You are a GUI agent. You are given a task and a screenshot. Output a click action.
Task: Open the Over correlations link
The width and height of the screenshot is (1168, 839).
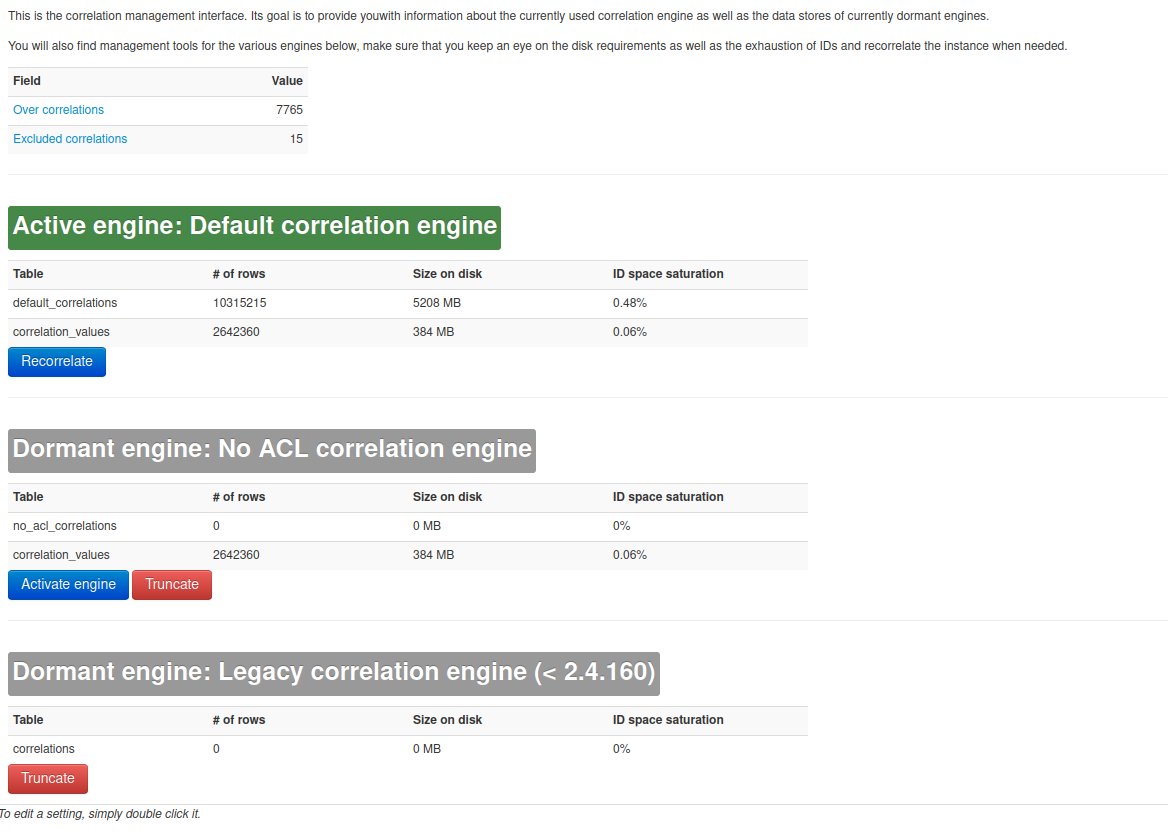tap(58, 110)
